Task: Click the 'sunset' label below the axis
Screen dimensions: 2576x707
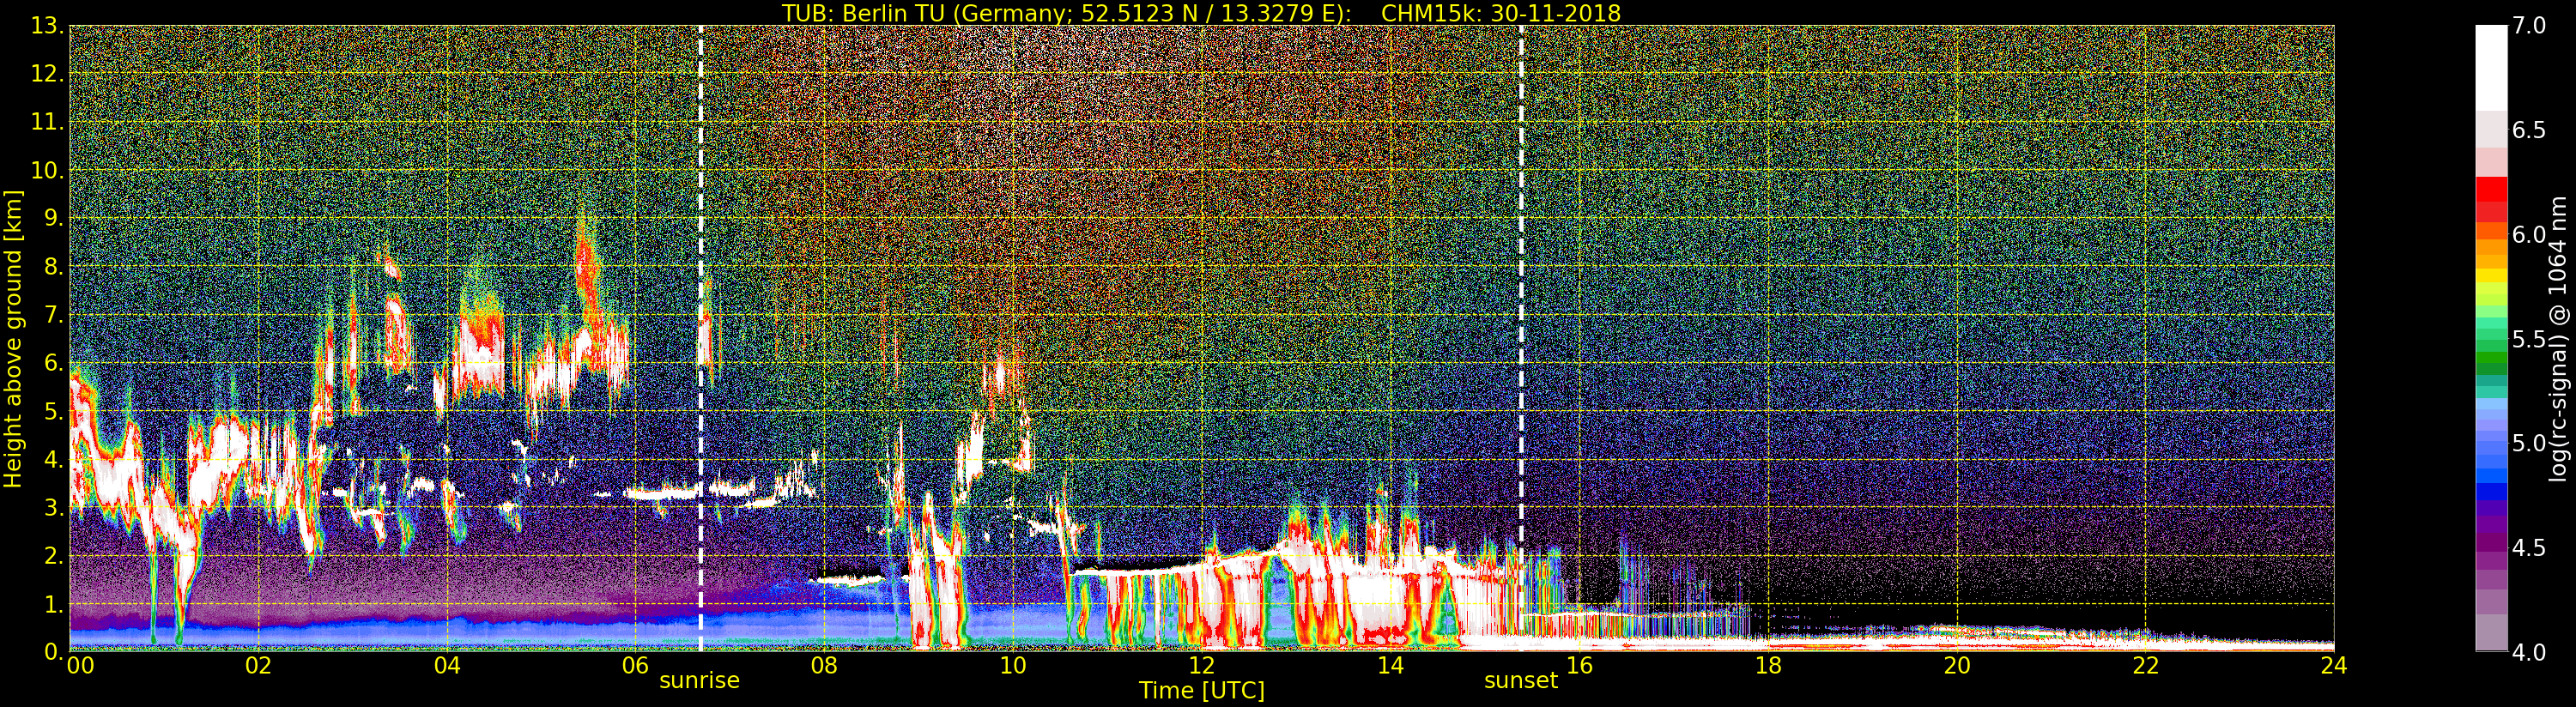Action: 1521,681
